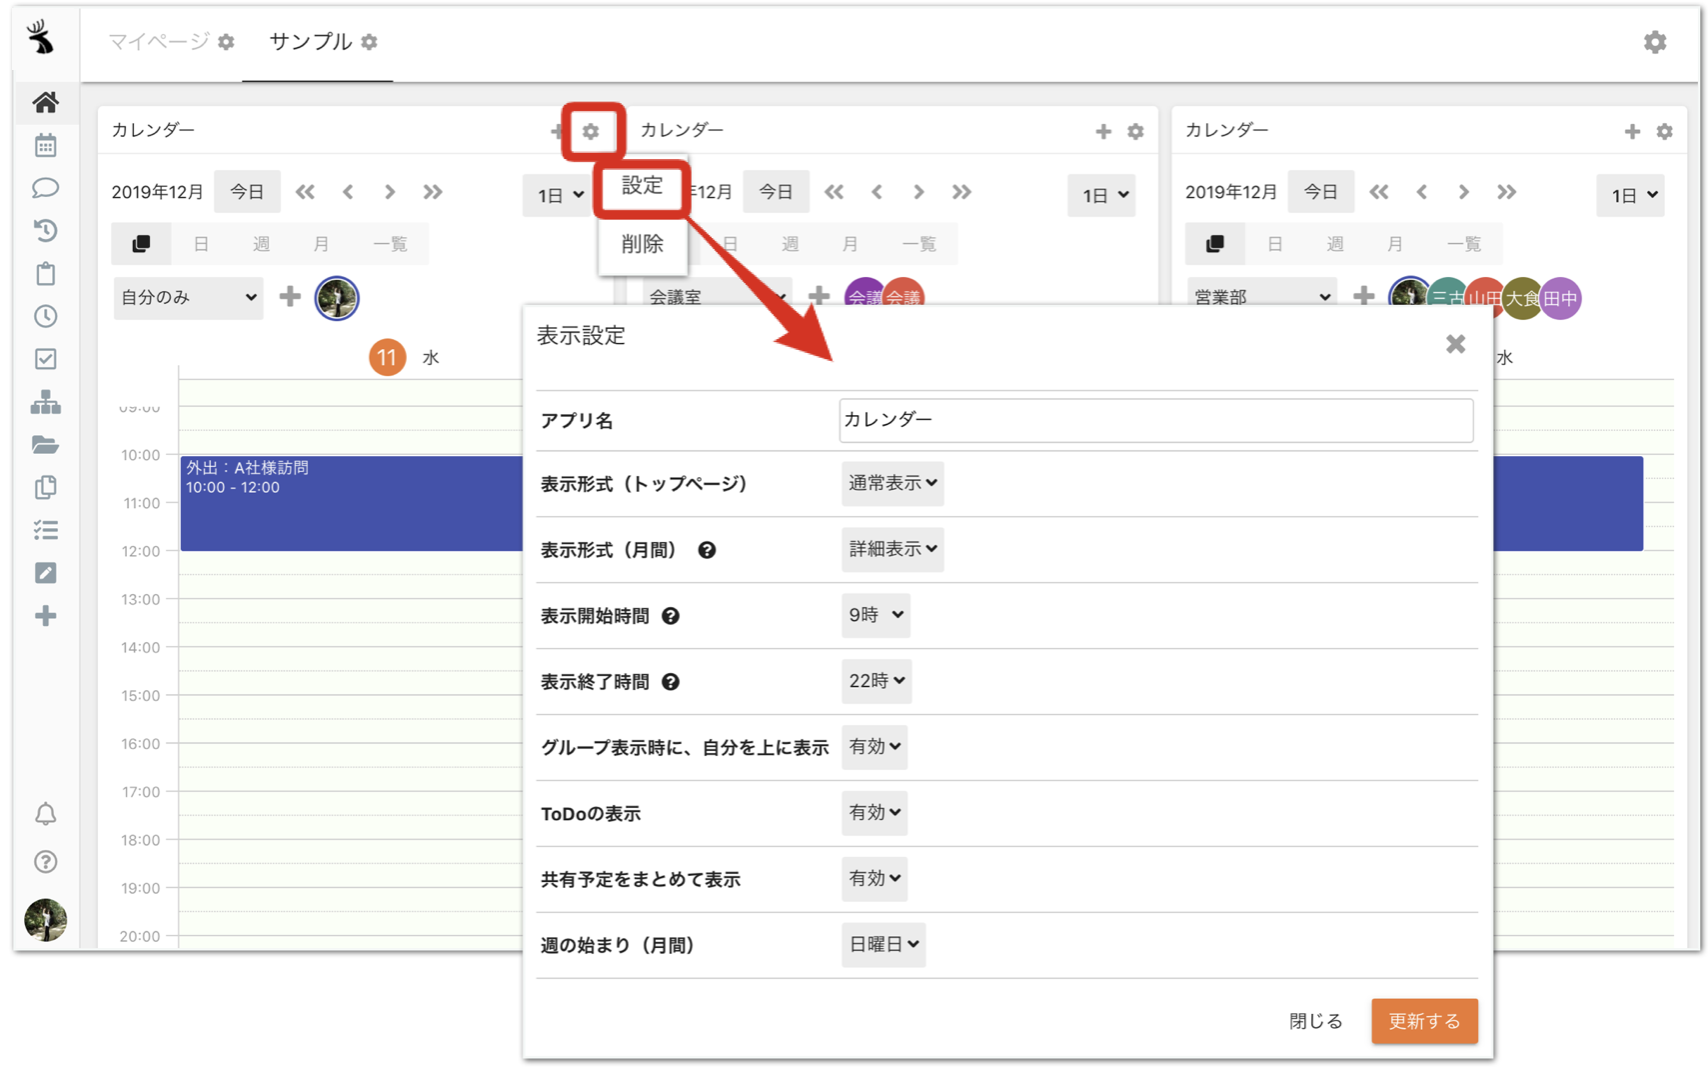Click the gear icon beside サンプル tab

coord(370,42)
